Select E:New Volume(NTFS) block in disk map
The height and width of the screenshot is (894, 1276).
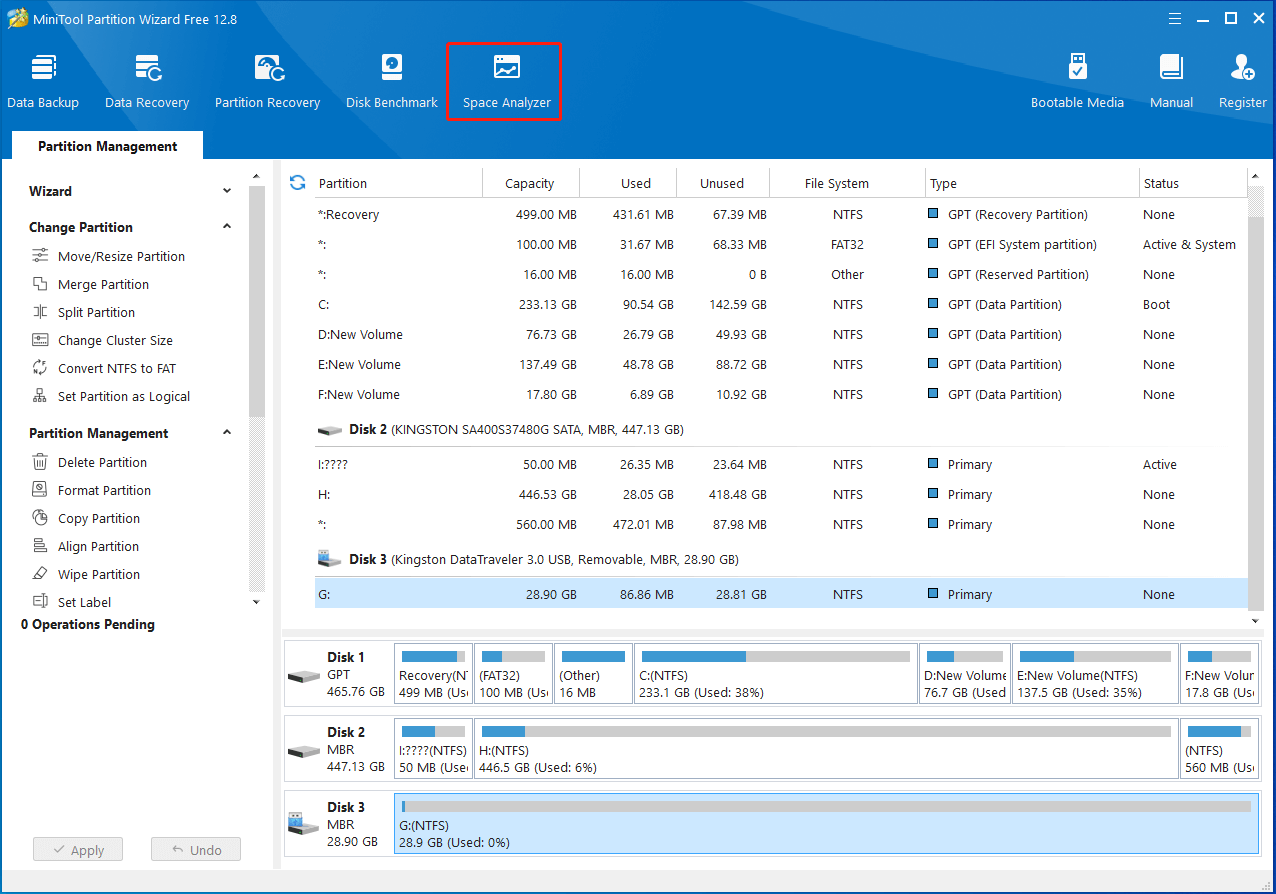point(1095,674)
